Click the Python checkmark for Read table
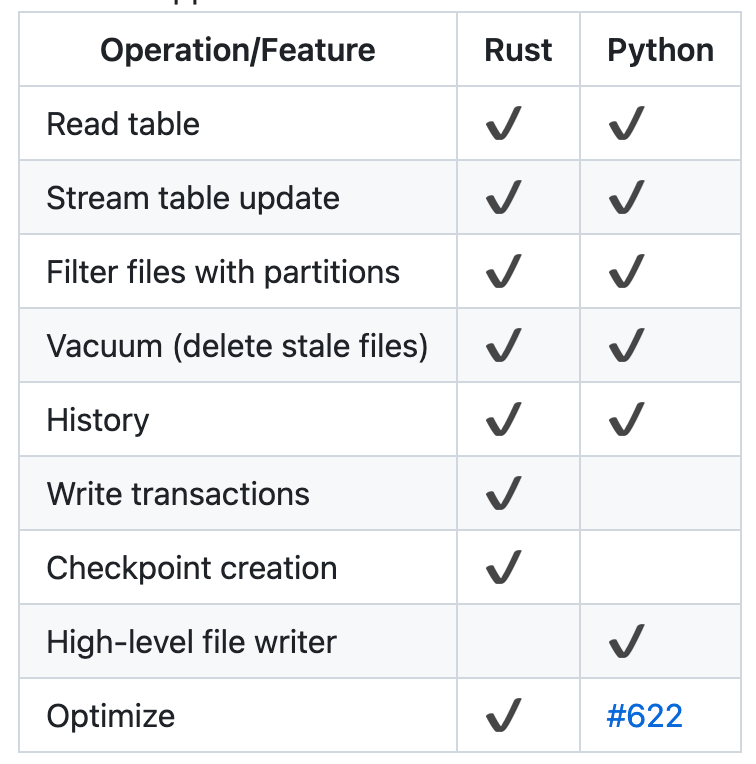The height and width of the screenshot is (764, 756). 626,125
